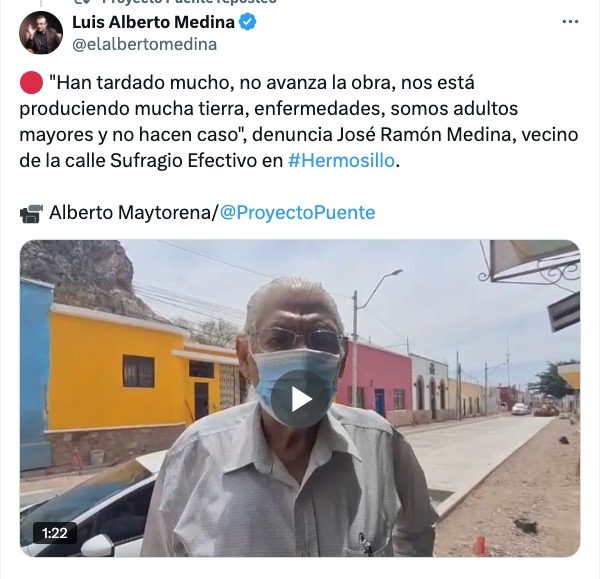Click the 1:22 duration badge
The height and width of the screenshot is (579, 612).
tap(55, 533)
